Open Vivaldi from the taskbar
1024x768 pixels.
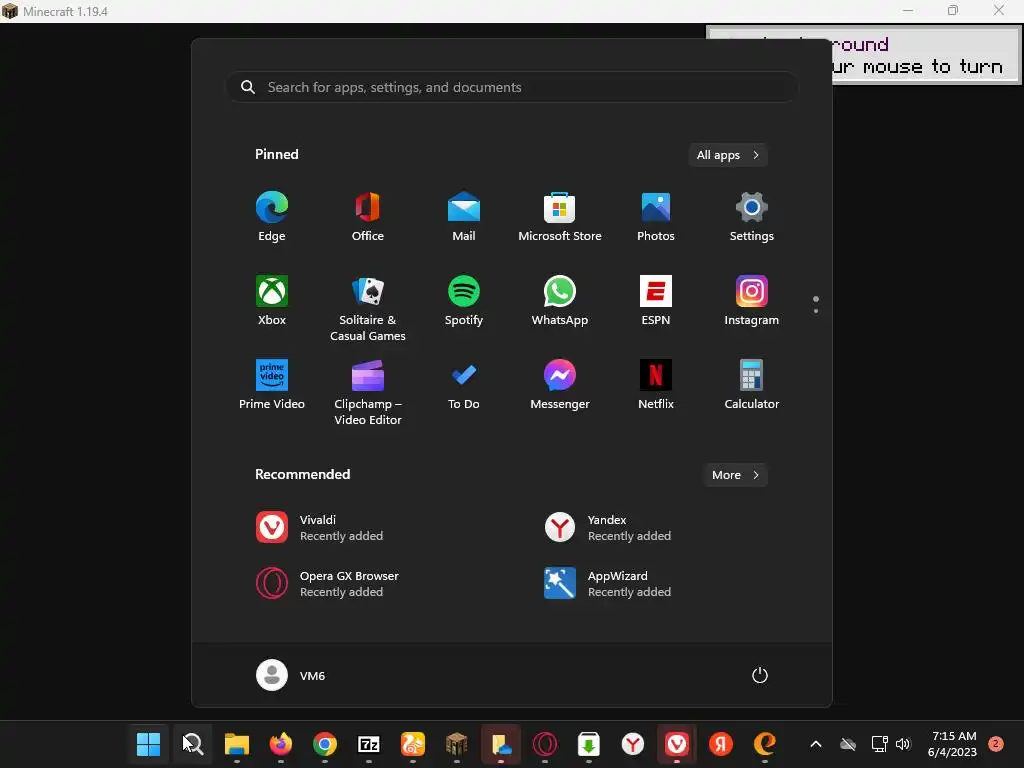point(677,744)
